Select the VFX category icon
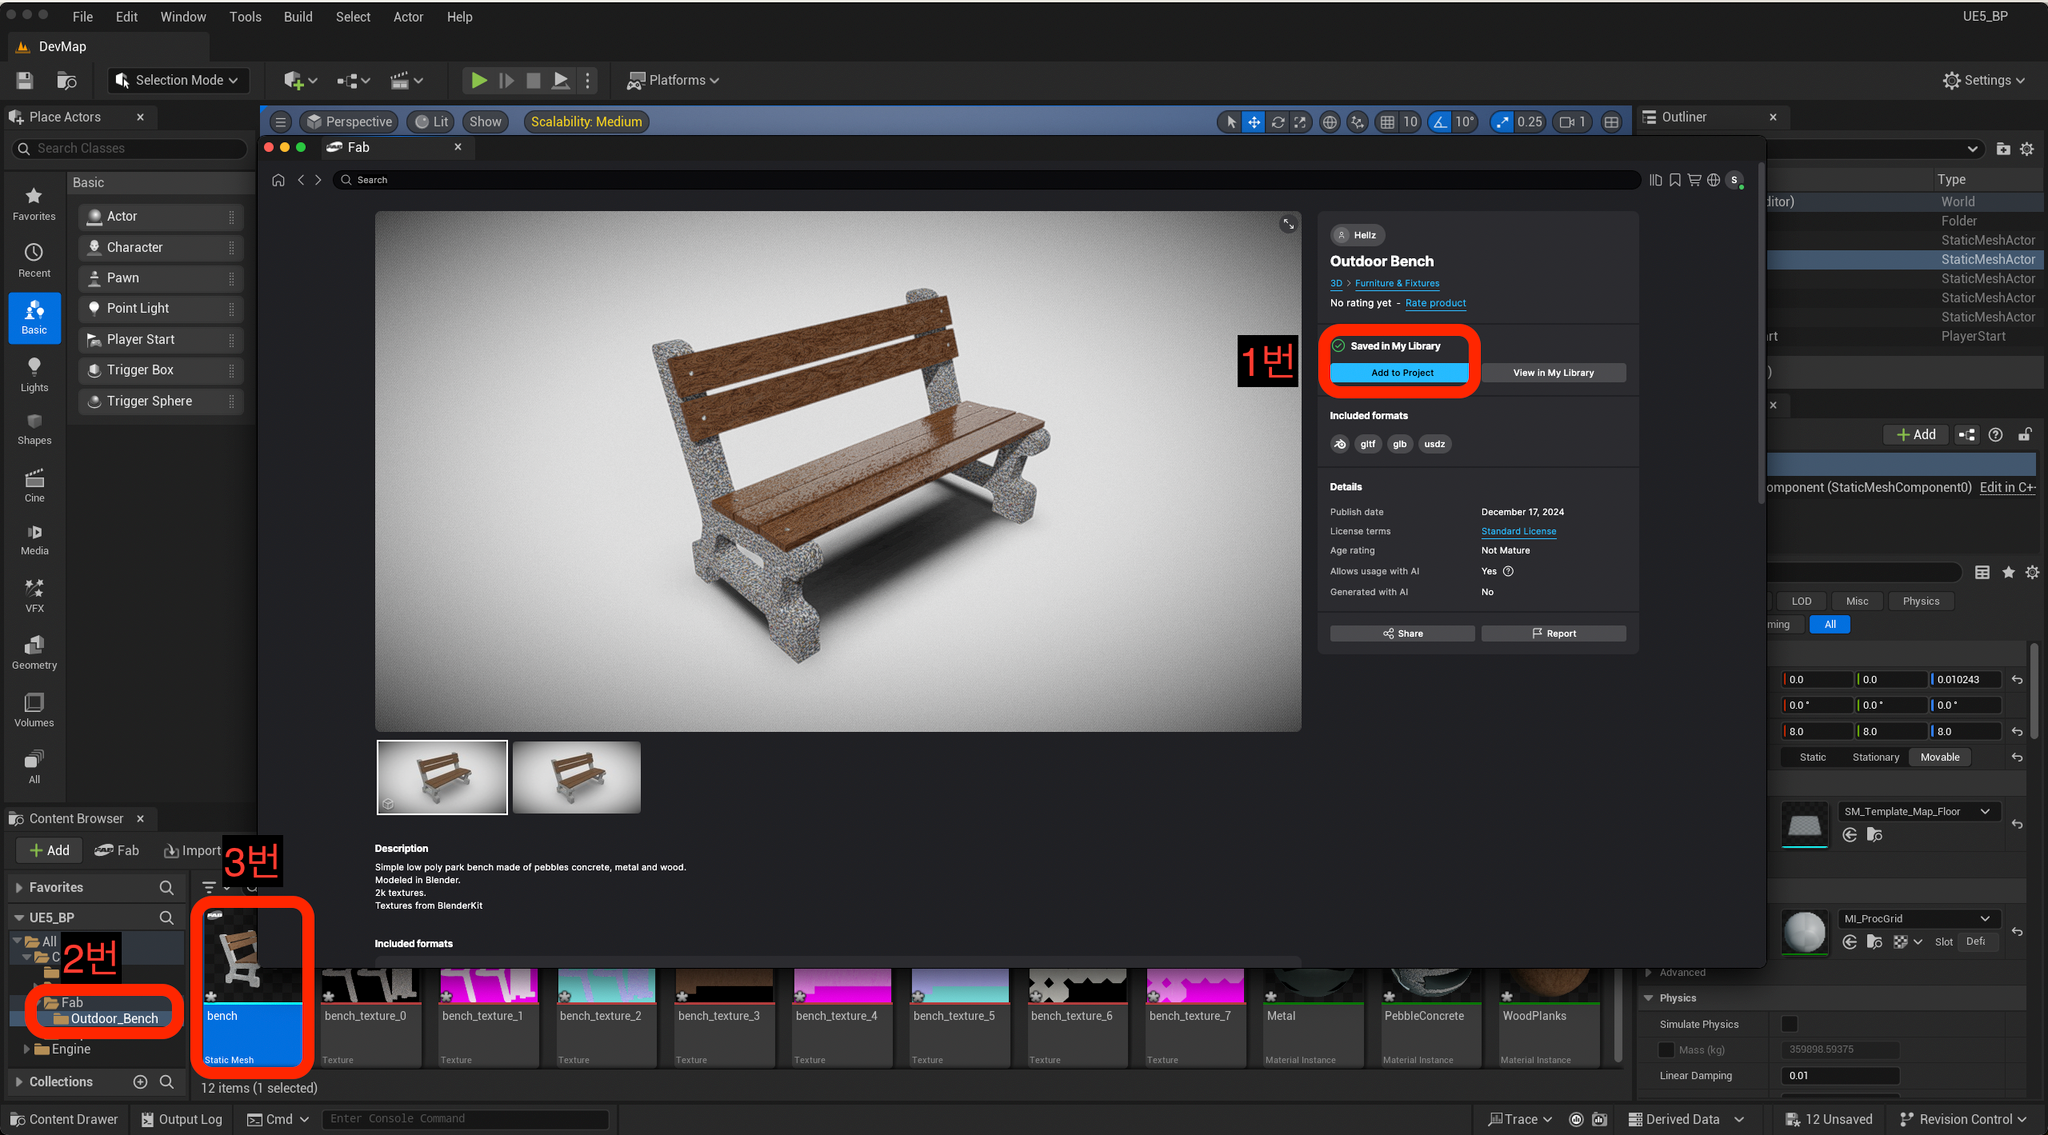Image resolution: width=2048 pixels, height=1135 pixels. click(34, 596)
